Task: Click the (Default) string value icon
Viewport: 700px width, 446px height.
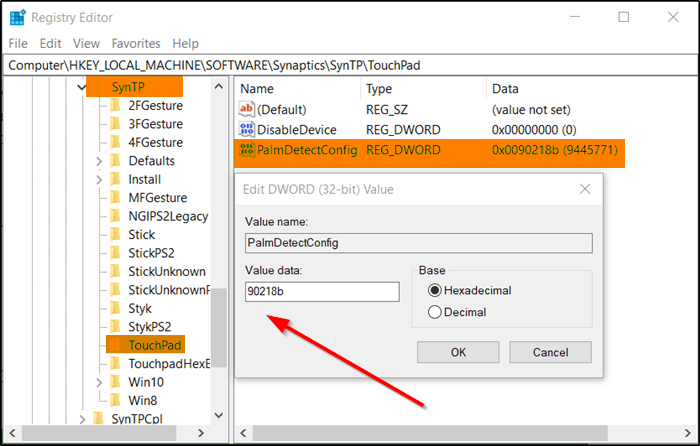Action: pyautogui.click(x=246, y=109)
